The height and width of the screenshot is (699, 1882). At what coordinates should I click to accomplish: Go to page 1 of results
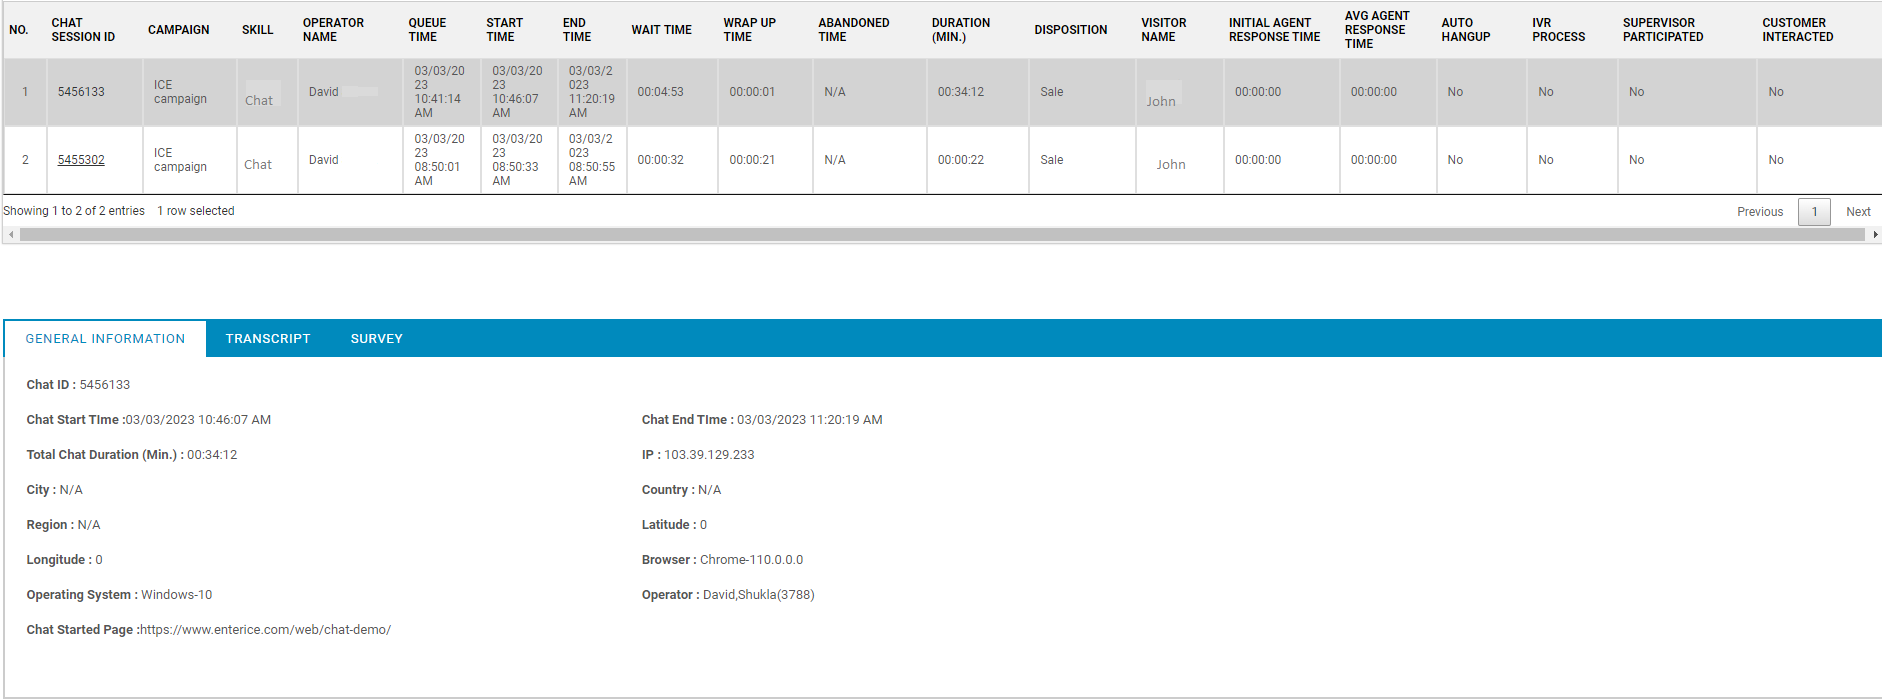coord(1813,212)
